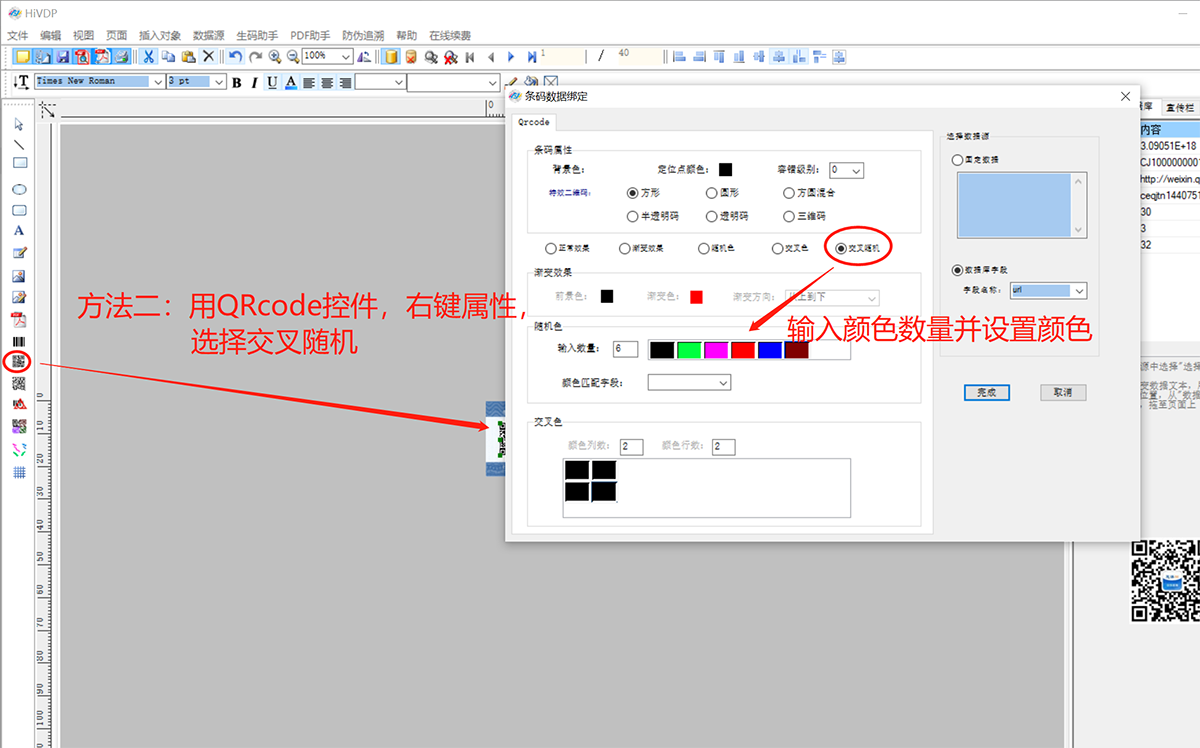Click the 完成 button
The height and width of the screenshot is (748, 1200).
987,393
